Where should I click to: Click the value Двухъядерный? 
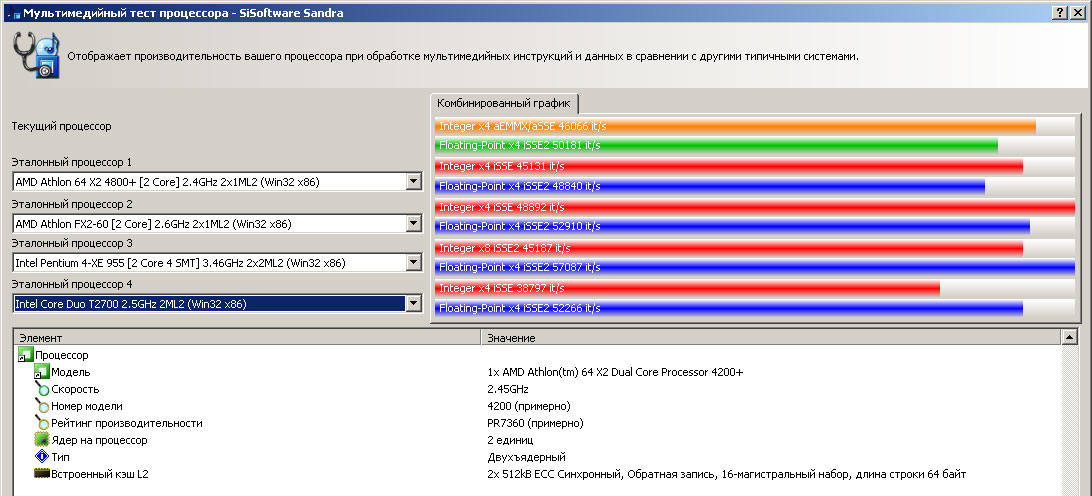coord(526,457)
